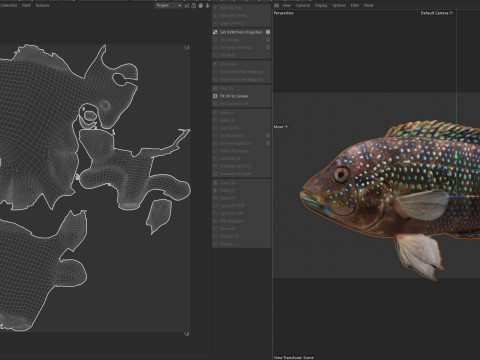Click Restore UV
Viewport: 480px width, 360px height.
(242, 236)
